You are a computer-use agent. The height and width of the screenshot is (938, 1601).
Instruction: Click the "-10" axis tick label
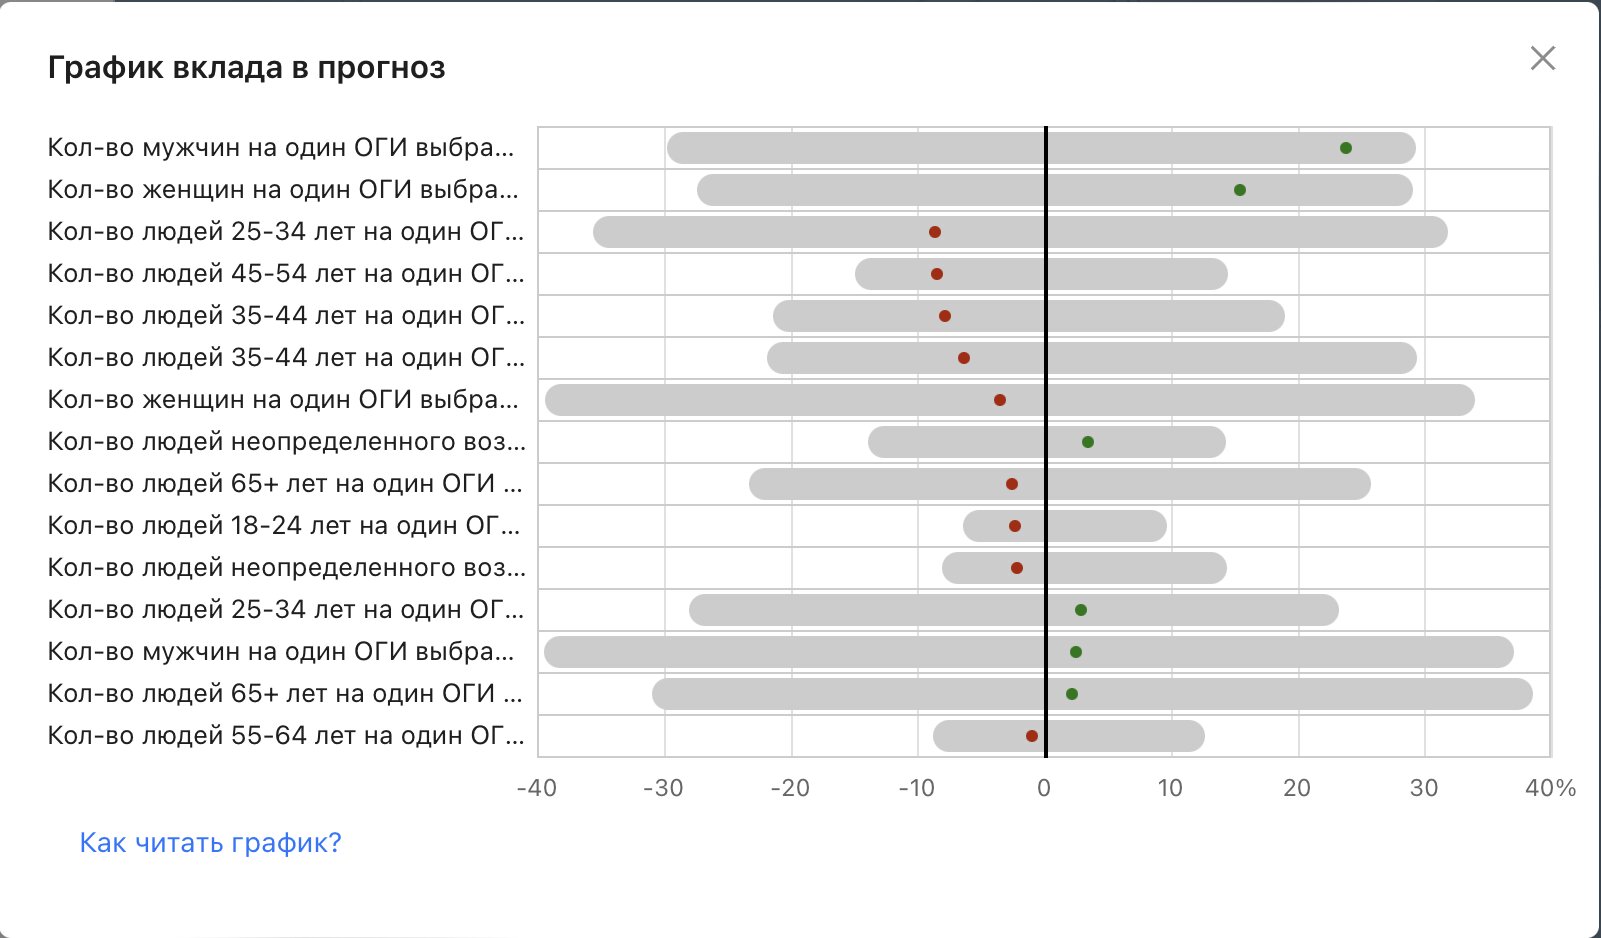click(x=917, y=788)
